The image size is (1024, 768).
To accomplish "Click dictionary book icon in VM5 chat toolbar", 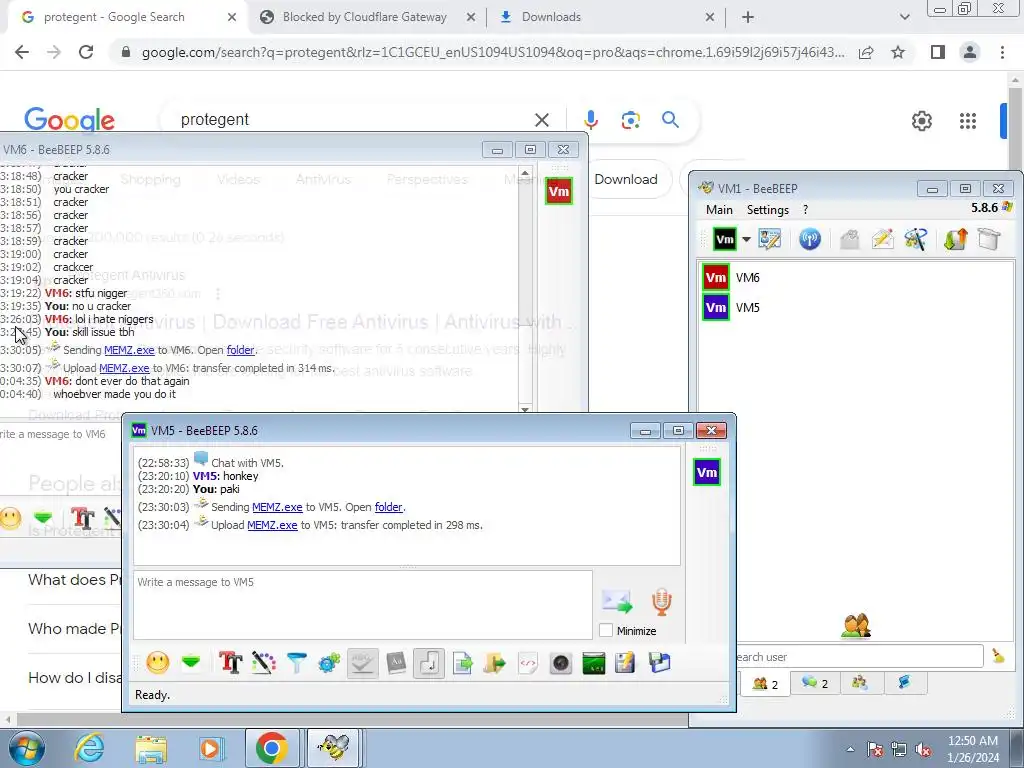I will pyautogui.click(x=396, y=664).
